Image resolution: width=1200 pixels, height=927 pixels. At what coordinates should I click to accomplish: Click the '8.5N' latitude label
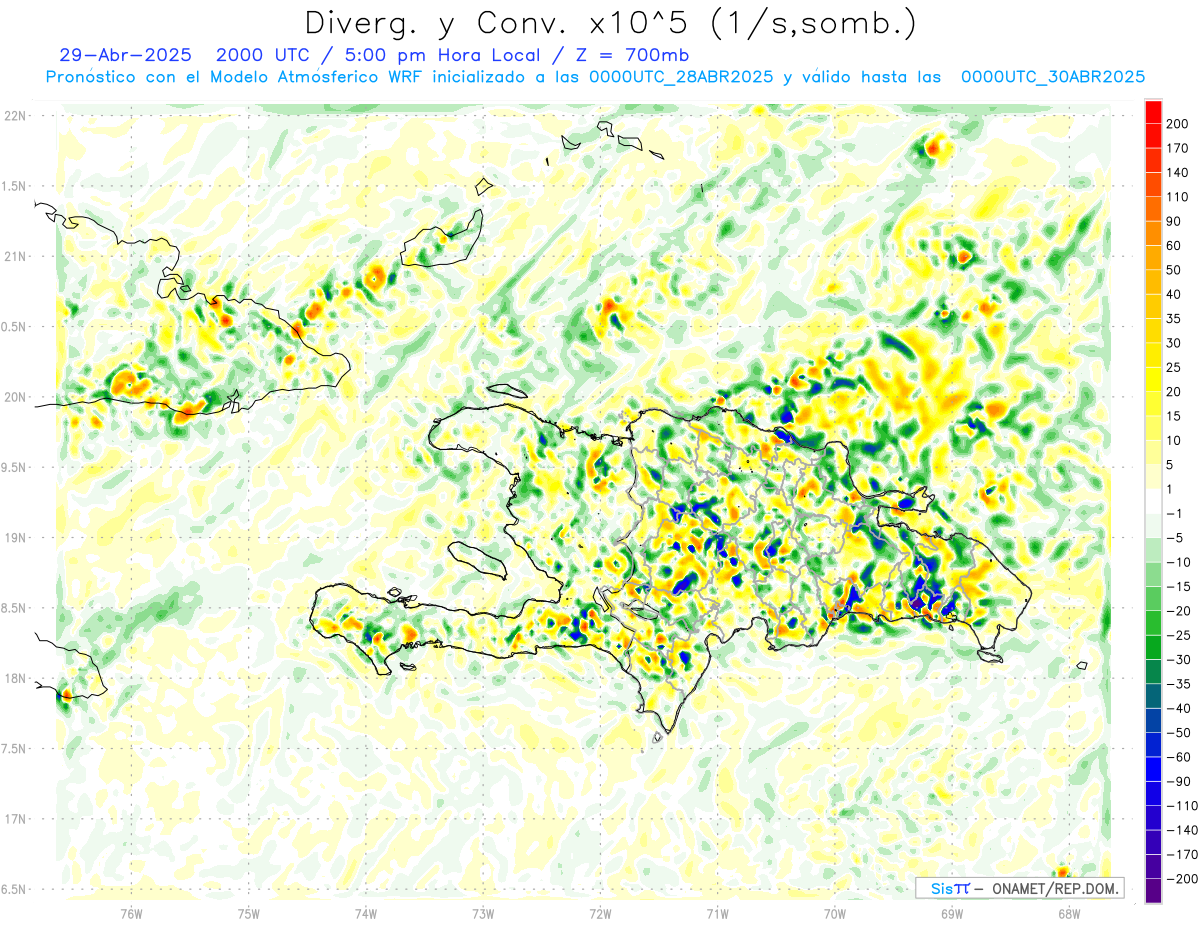point(15,608)
